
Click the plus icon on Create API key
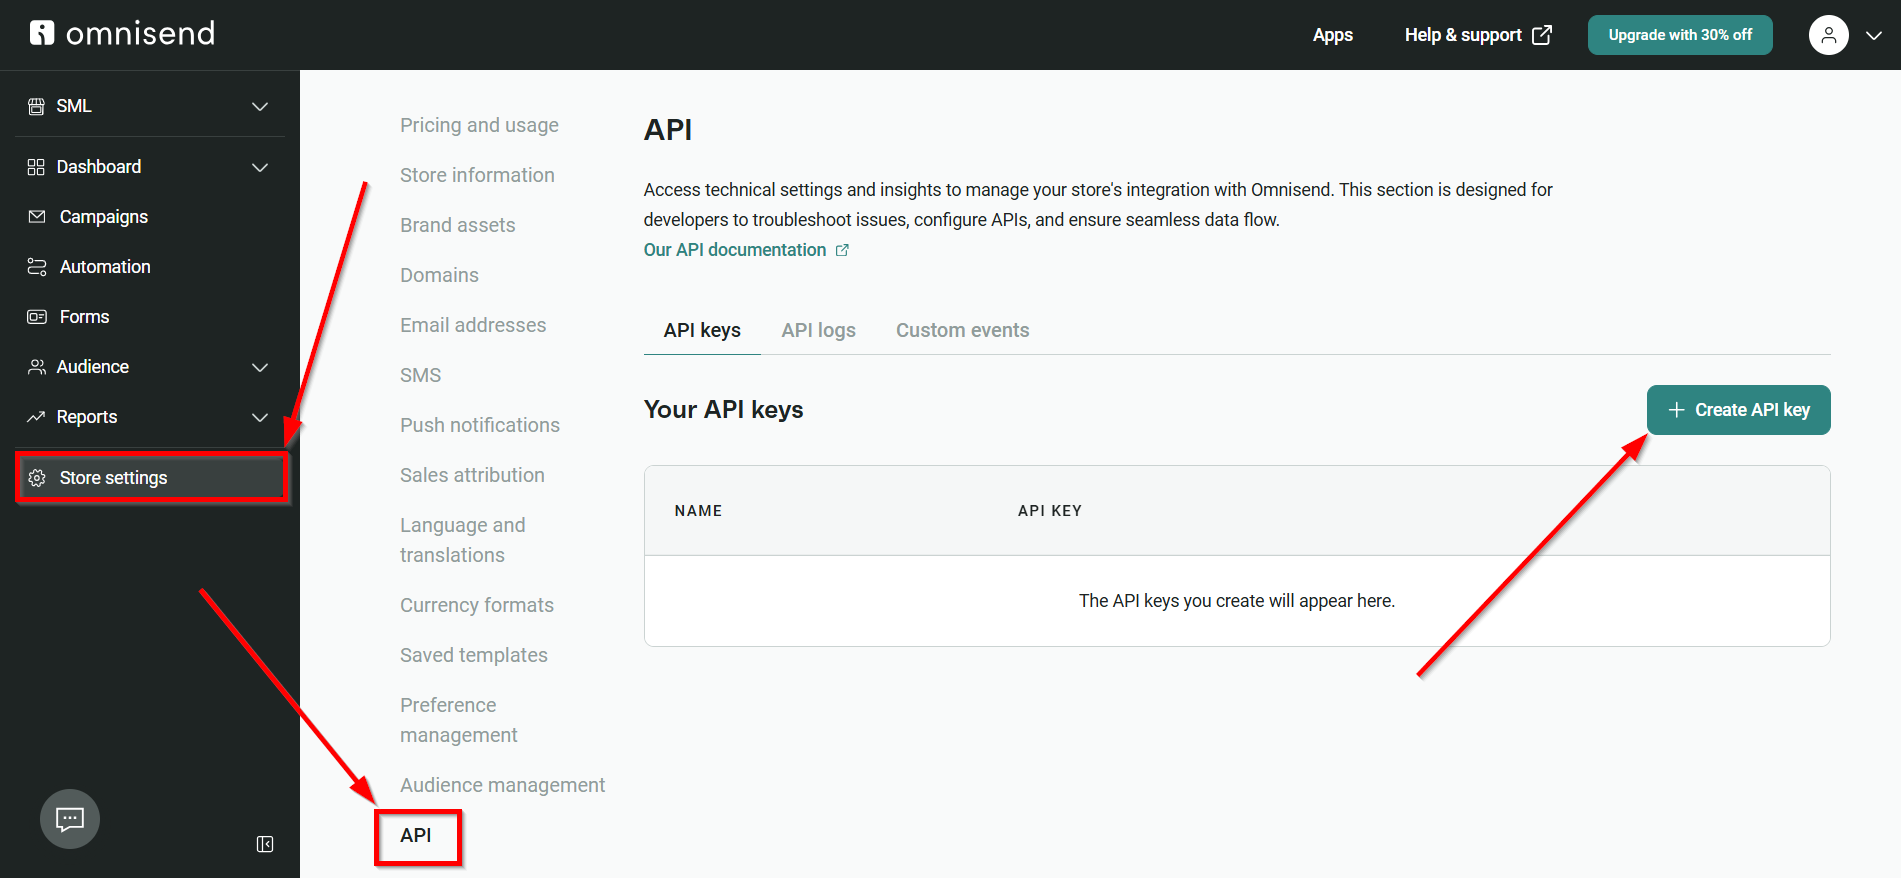pyautogui.click(x=1677, y=410)
